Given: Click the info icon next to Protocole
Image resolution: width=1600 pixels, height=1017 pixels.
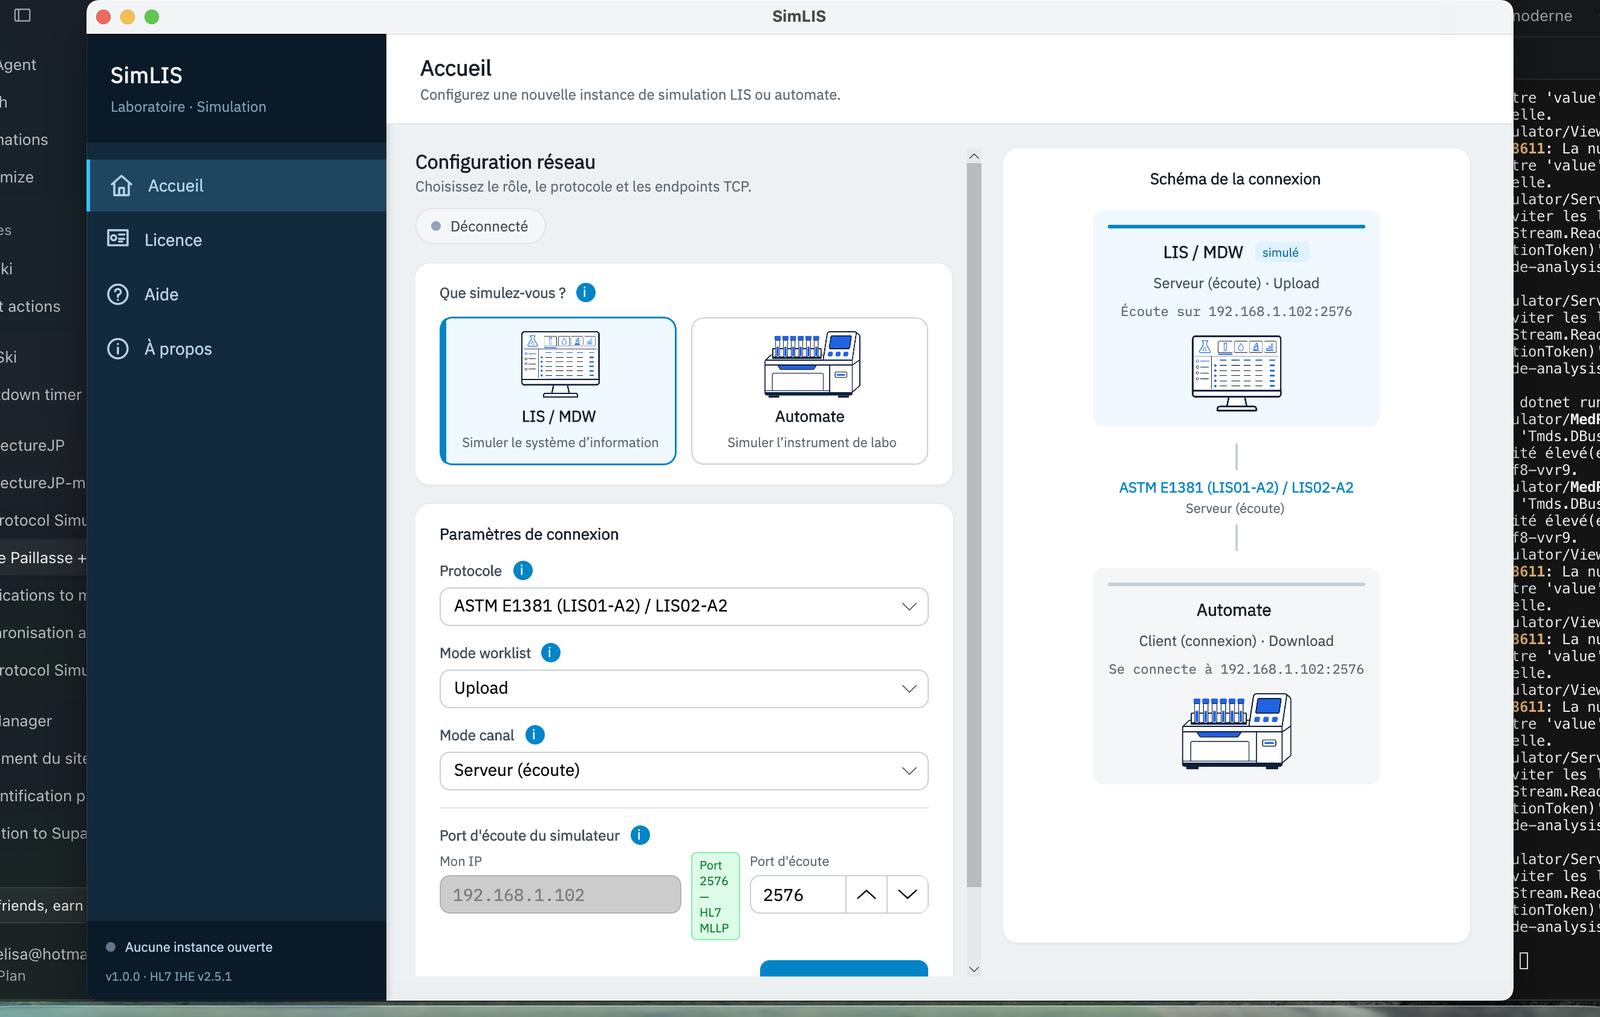Looking at the screenshot, I should pyautogui.click(x=523, y=570).
